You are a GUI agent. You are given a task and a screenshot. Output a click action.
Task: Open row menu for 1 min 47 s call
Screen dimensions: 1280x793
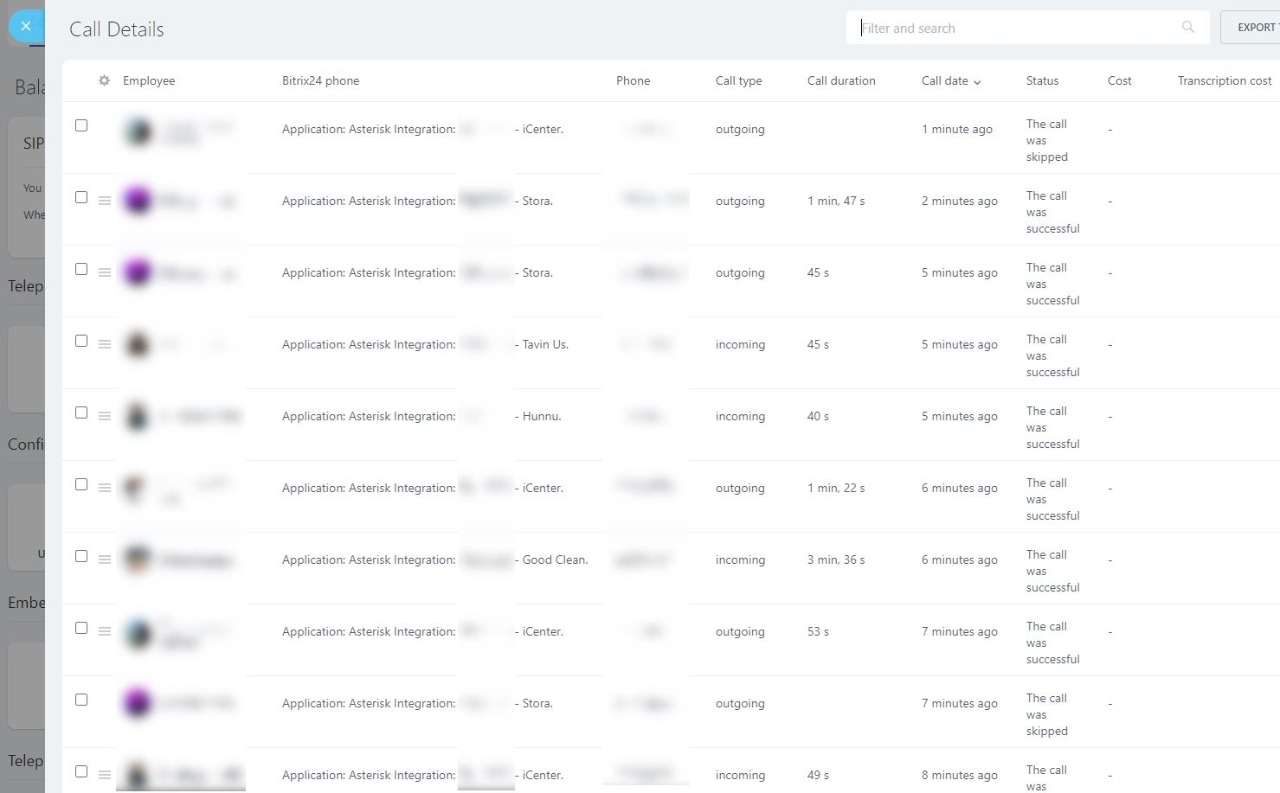(105, 201)
